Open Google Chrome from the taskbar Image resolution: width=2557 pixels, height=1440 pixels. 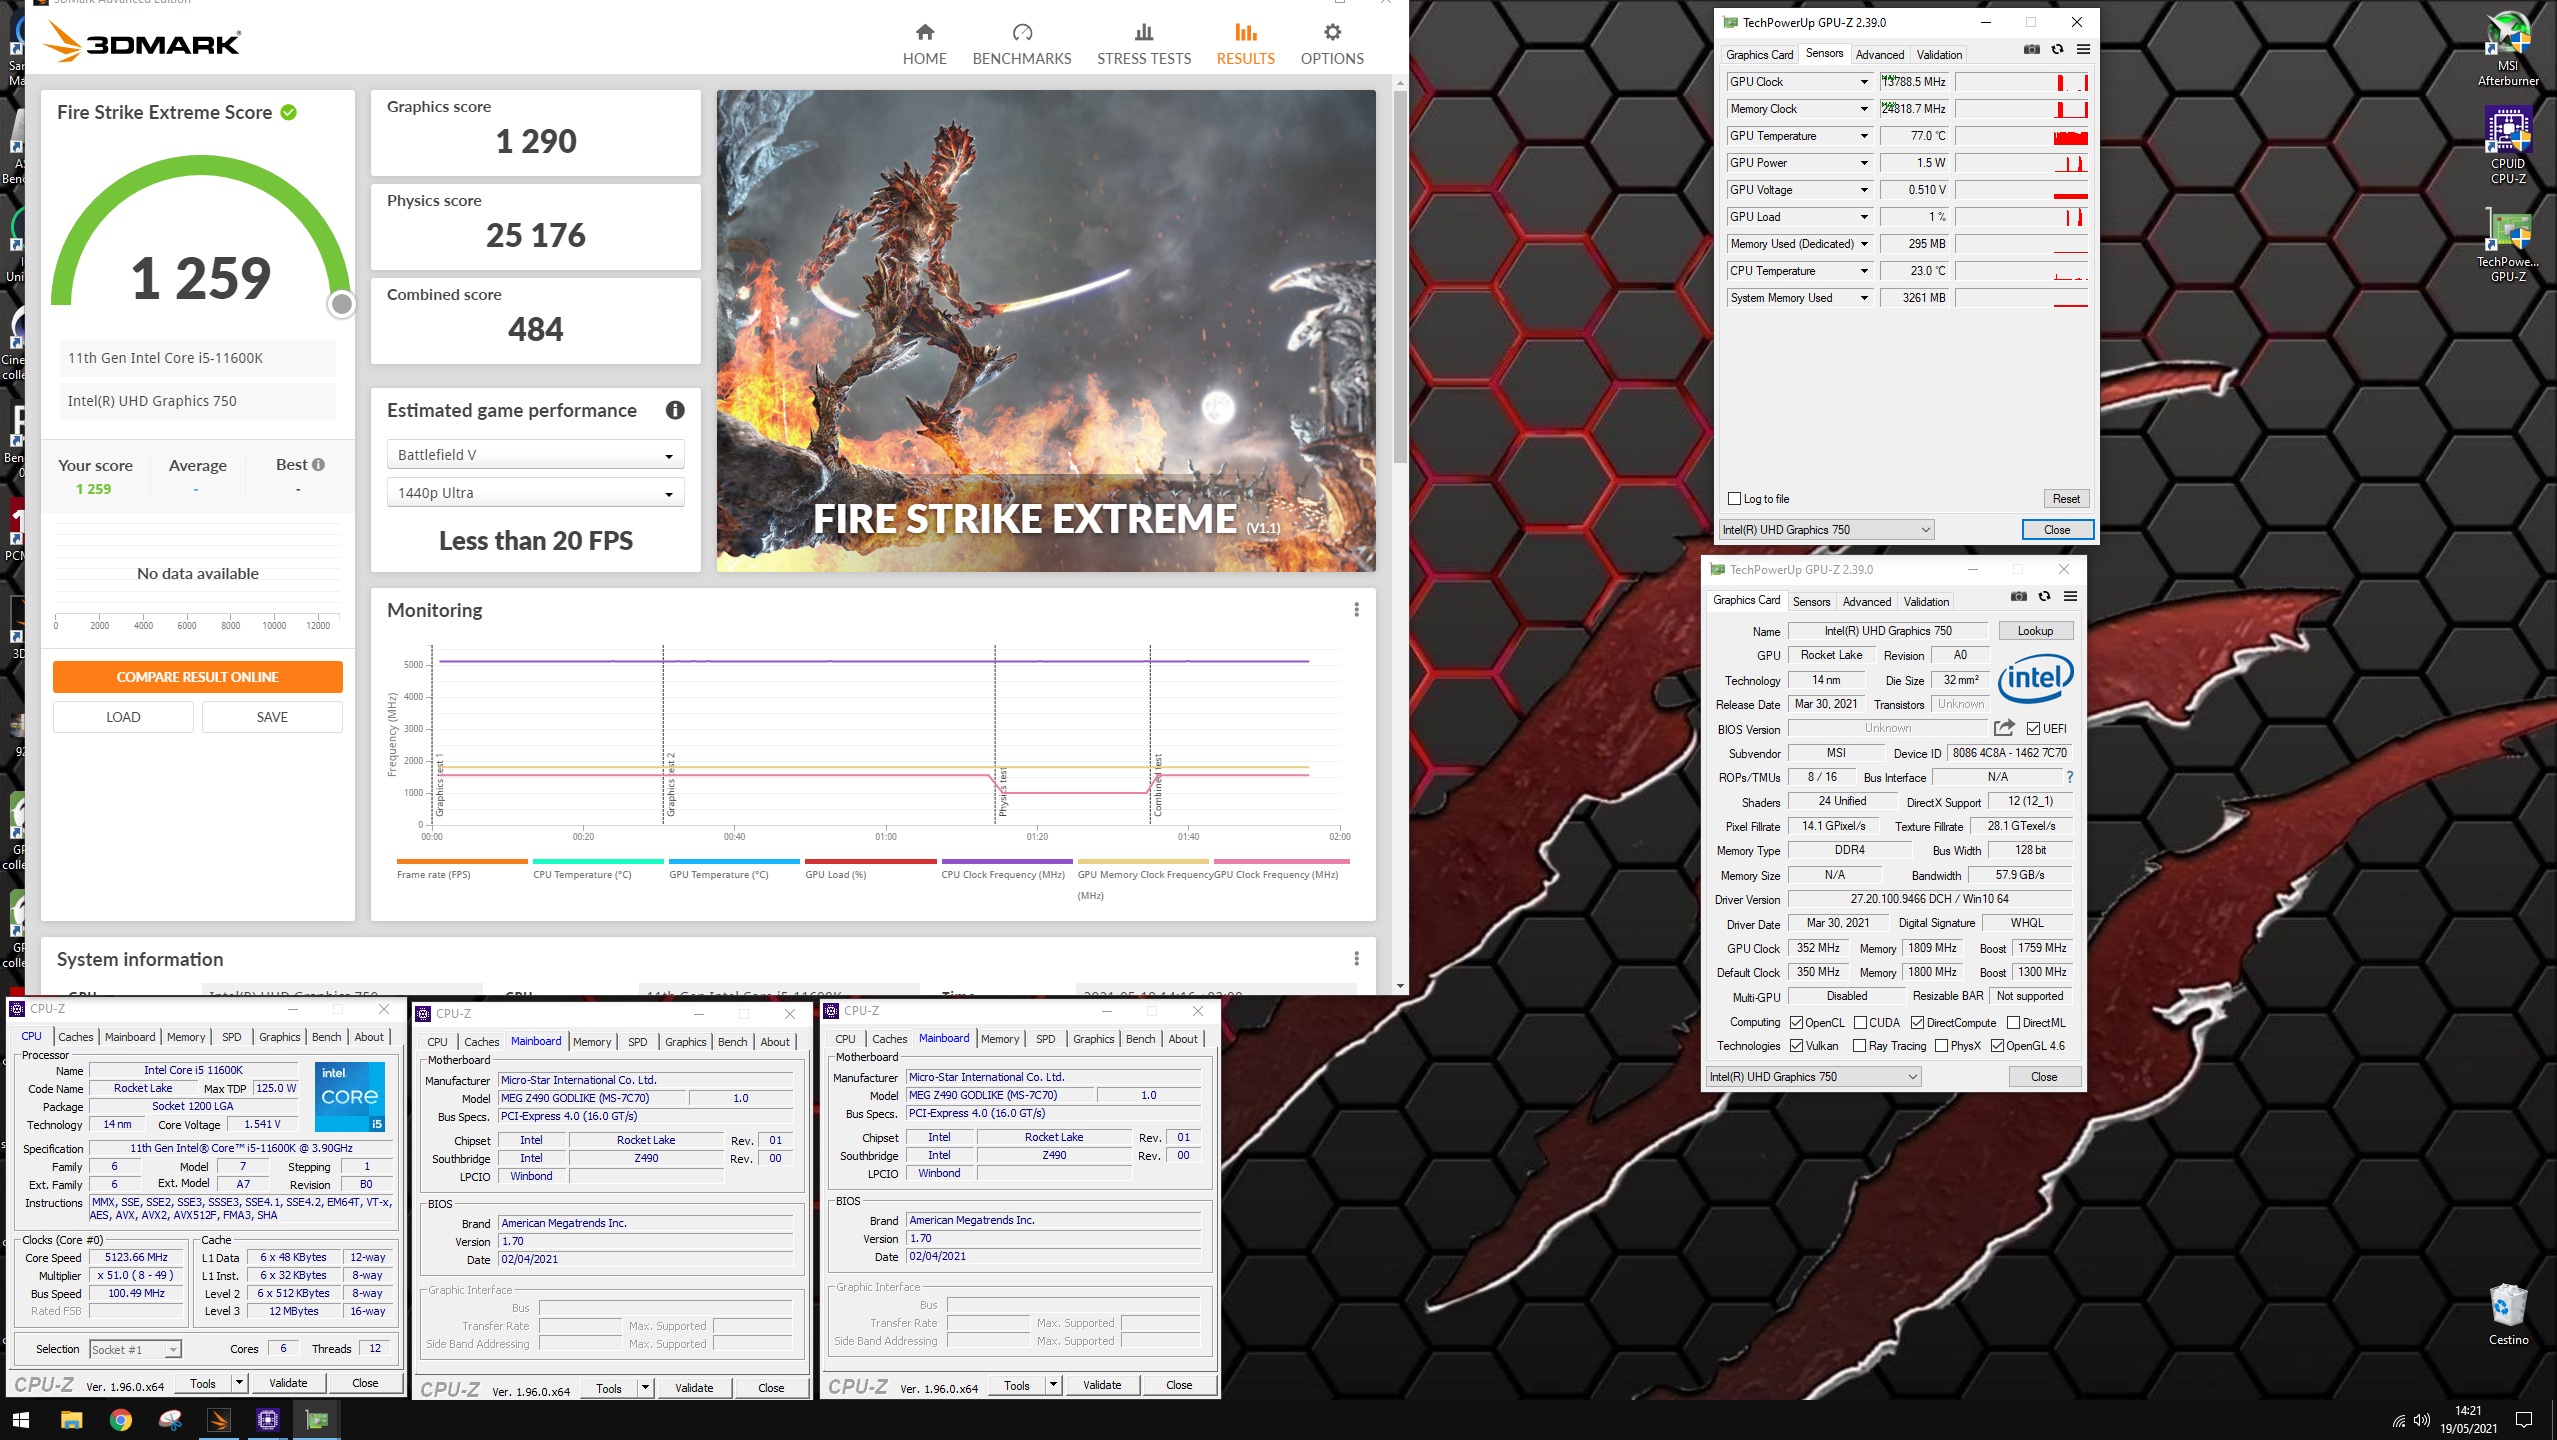point(120,1419)
